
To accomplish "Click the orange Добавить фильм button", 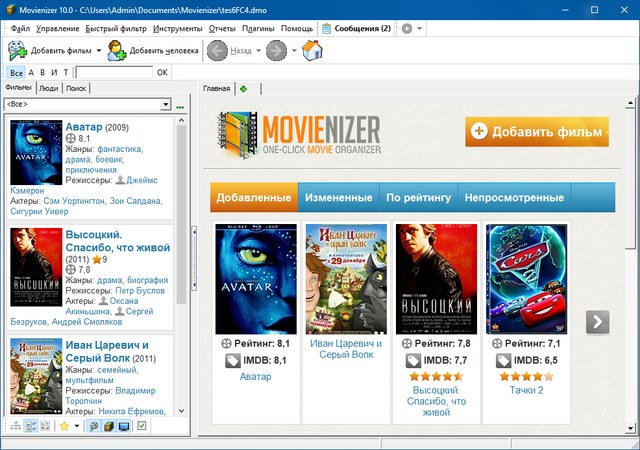I will click(536, 131).
